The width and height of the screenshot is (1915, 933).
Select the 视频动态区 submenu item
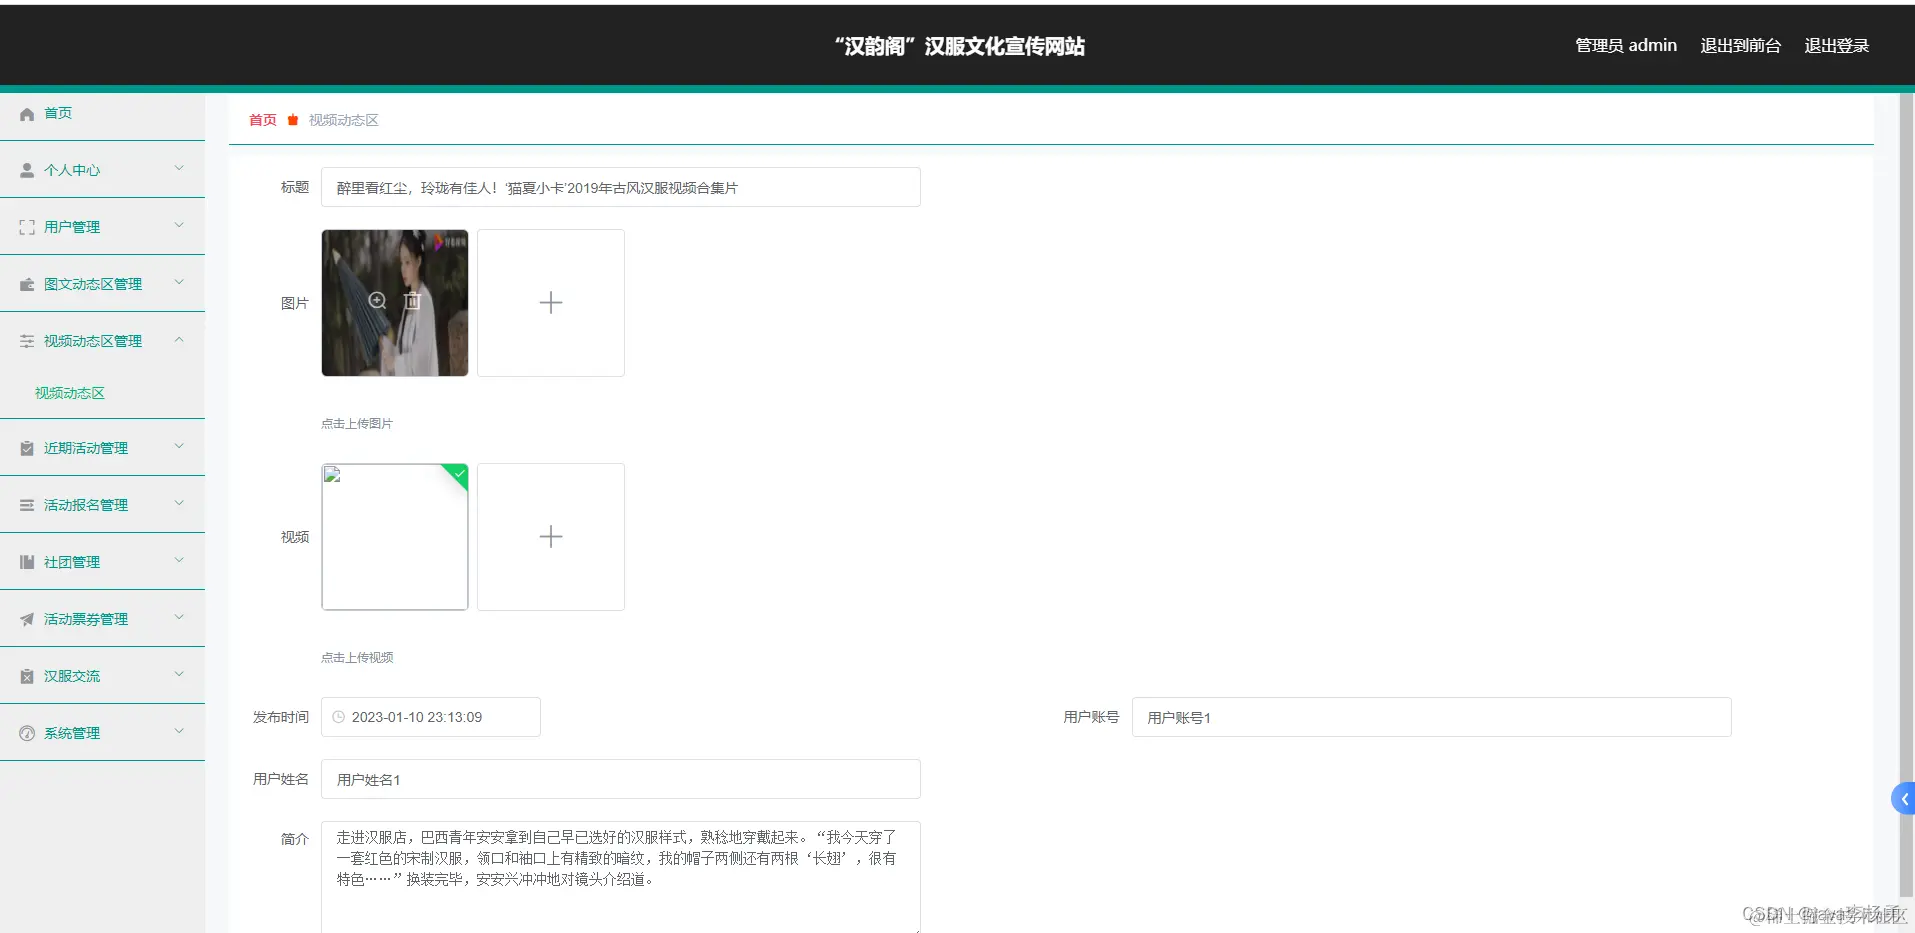[x=102, y=393]
